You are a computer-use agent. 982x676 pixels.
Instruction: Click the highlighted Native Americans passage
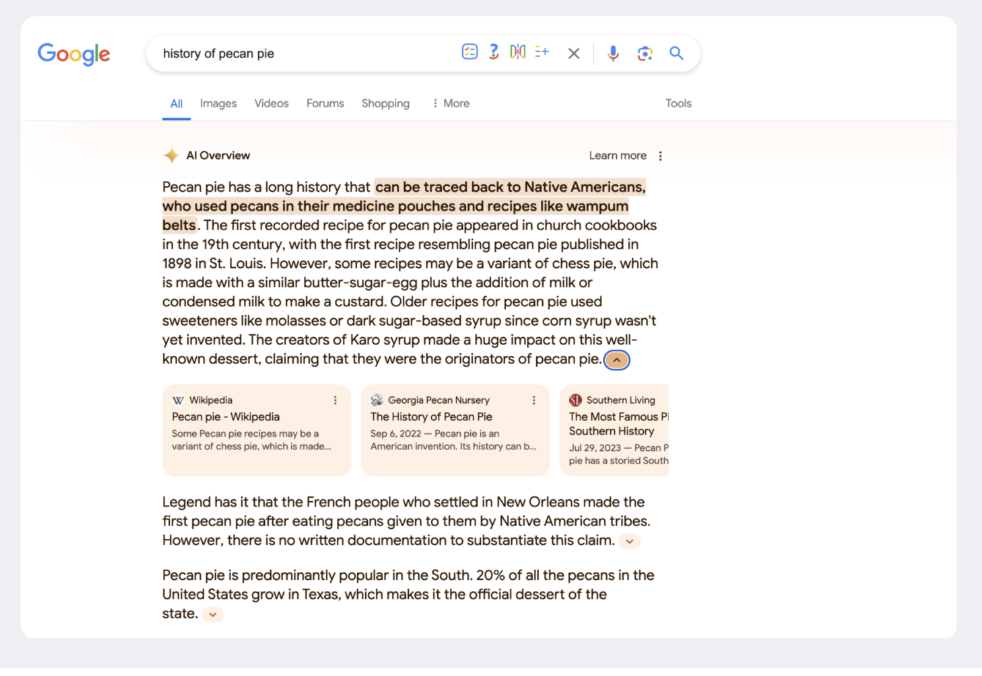404,206
